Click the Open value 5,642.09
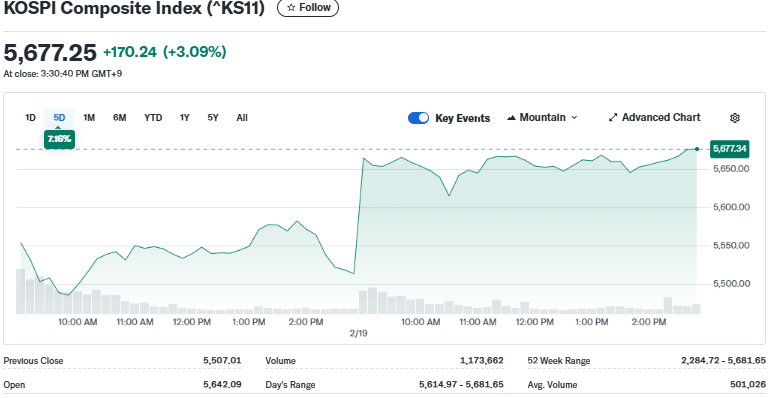The height and width of the screenshot is (398, 772). (x=222, y=385)
